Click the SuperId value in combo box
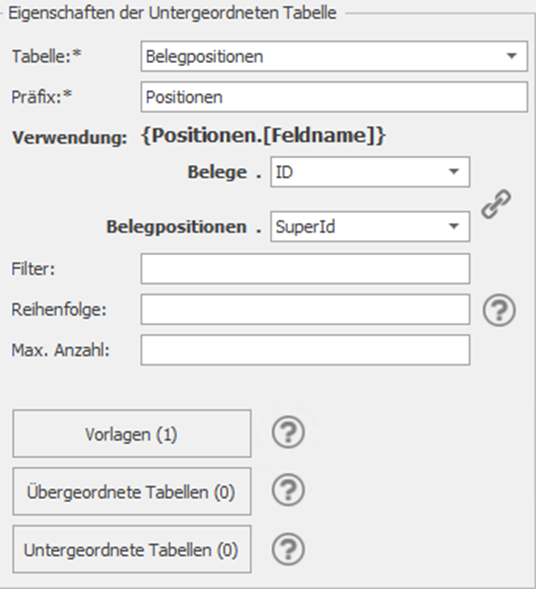Image resolution: width=536 pixels, height=589 pixels. [305, 227]
